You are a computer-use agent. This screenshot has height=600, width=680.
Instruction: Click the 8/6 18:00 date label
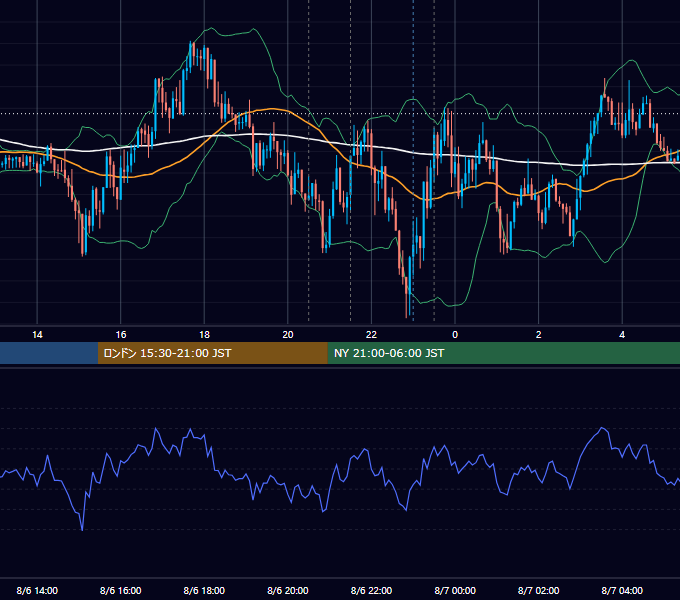(x=204, y=590)
